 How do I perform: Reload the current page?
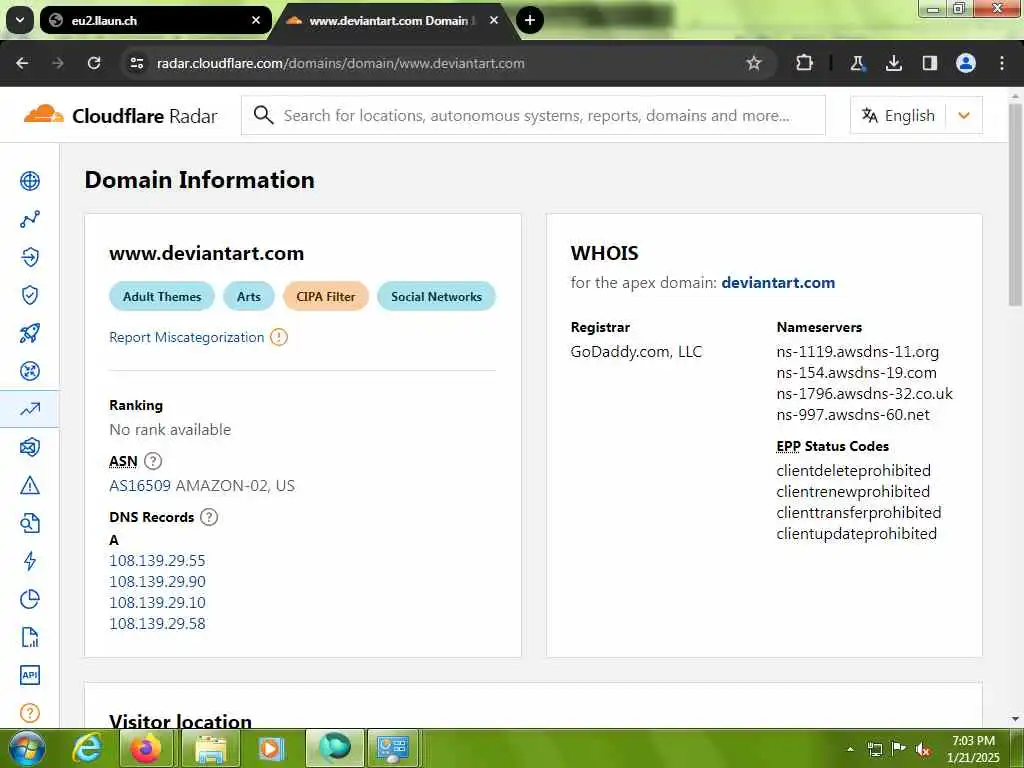click(94, 63)
